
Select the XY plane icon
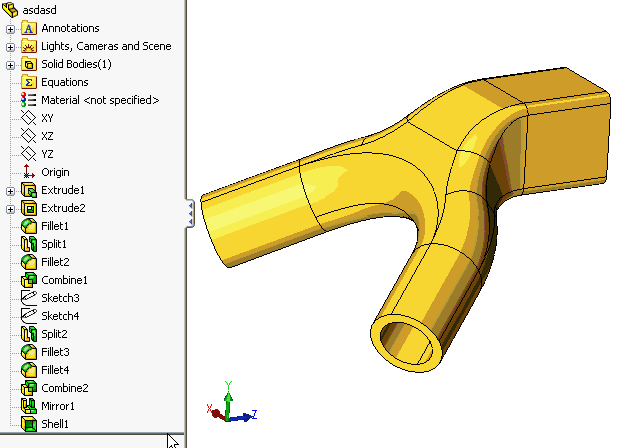(29, 118)
